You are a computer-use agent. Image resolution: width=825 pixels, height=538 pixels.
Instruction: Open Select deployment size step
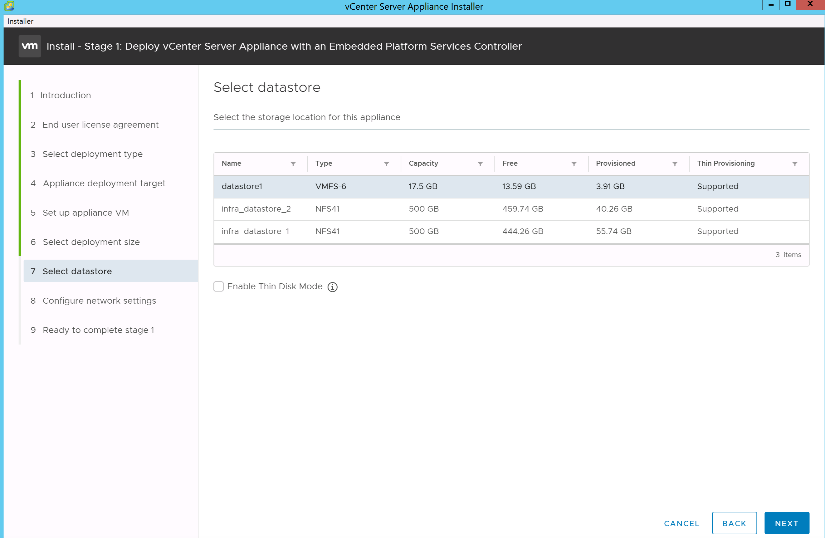[x=91, y=242]
